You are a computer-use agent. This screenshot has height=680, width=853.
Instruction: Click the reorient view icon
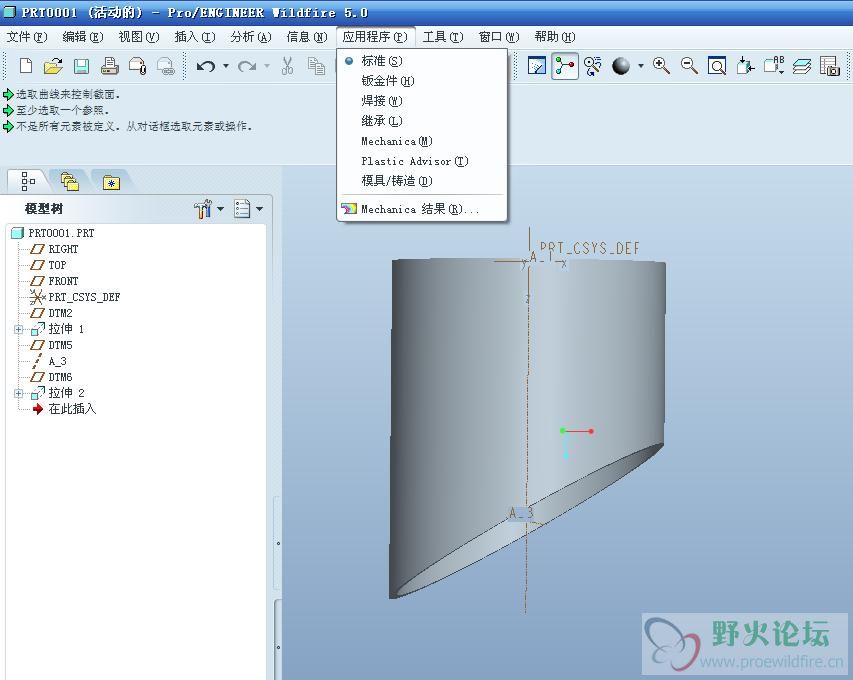tap(745, 66)
